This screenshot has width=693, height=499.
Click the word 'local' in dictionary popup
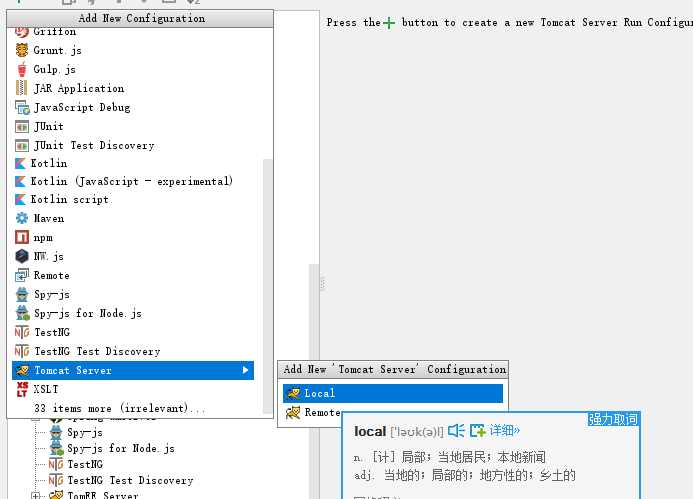click(370, 431)
